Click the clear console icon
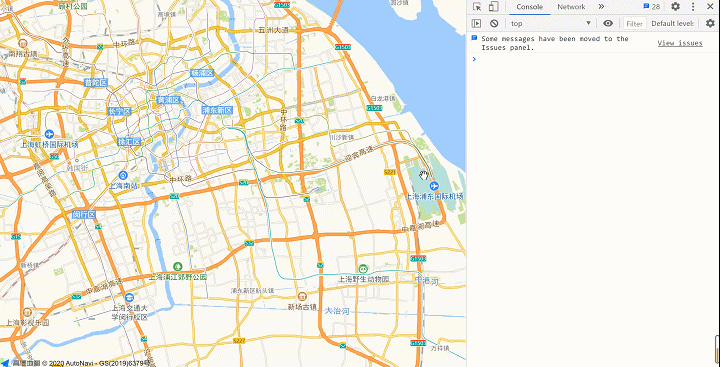Viewport: 720px width, 367px height. tap(494, 23)
